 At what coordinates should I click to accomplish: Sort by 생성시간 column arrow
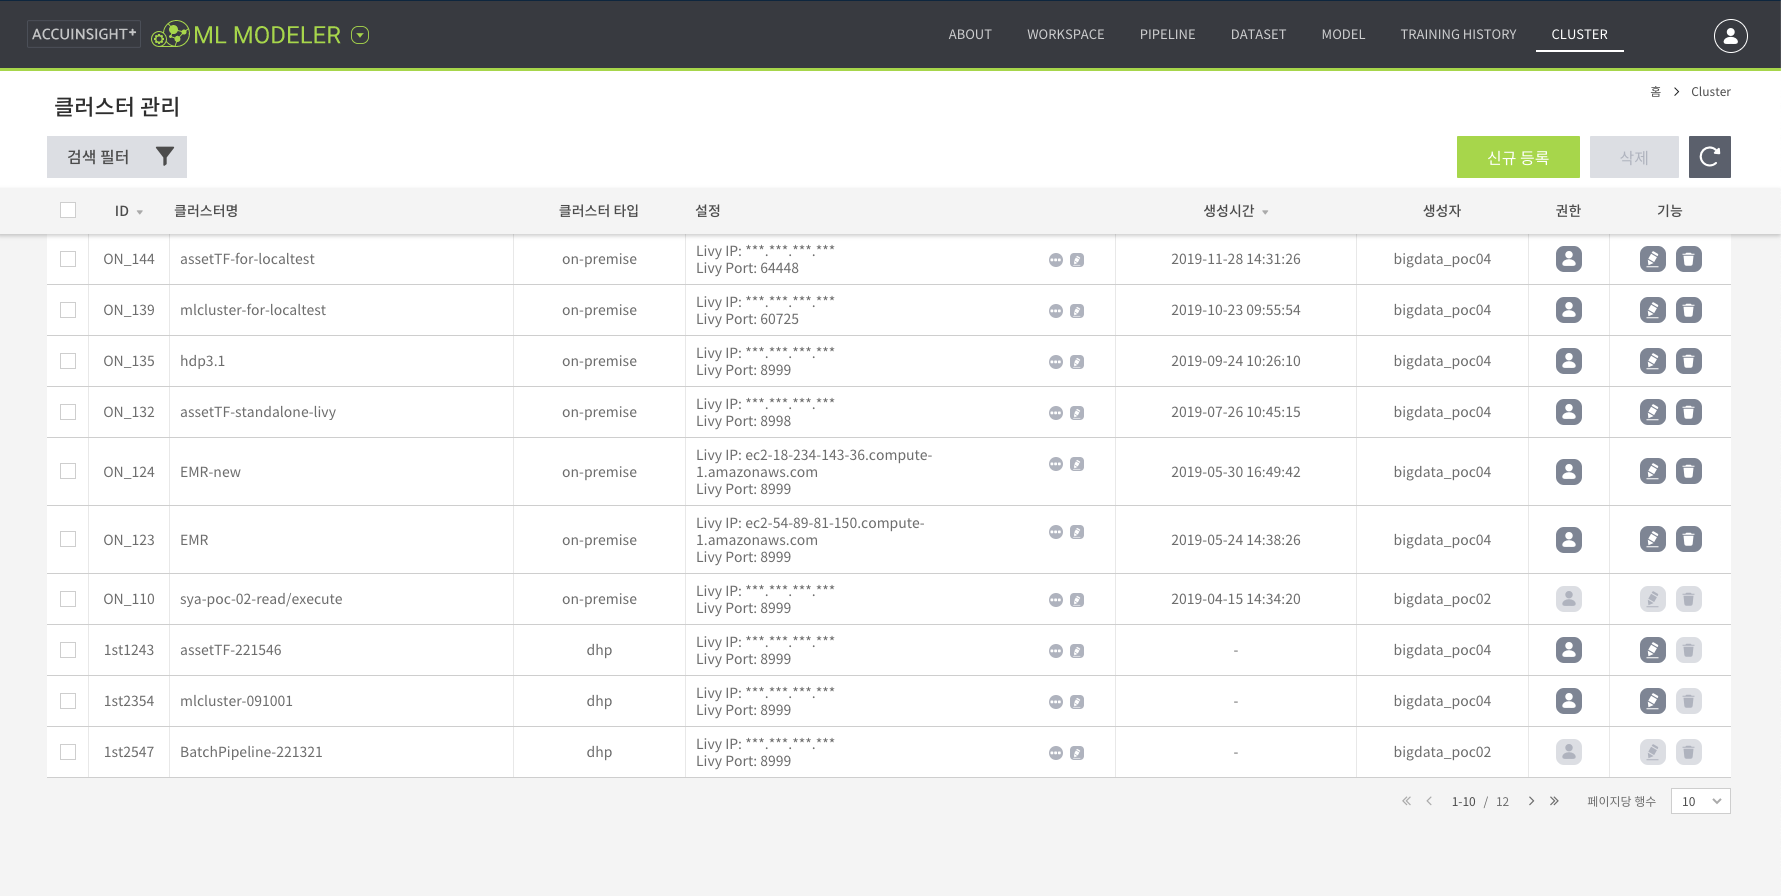(1265, 212)
